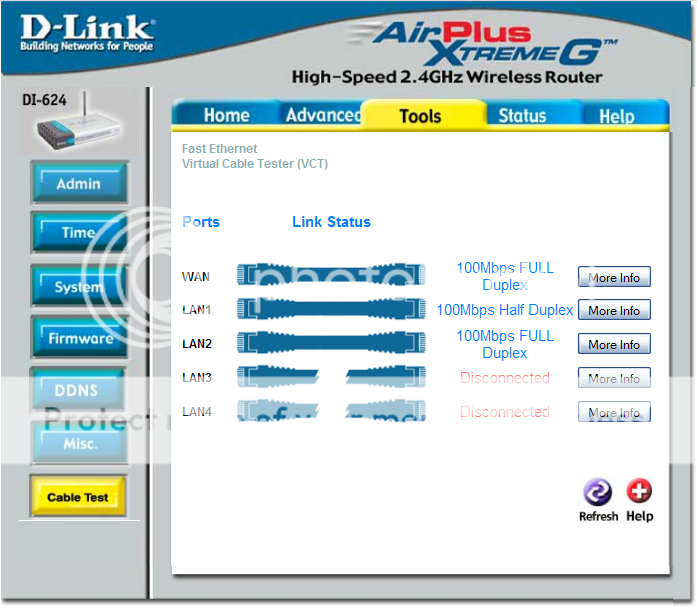Switch to the Home tab
Image resolution: width=697 pixels, height=606 pixels.
[226, 115]
